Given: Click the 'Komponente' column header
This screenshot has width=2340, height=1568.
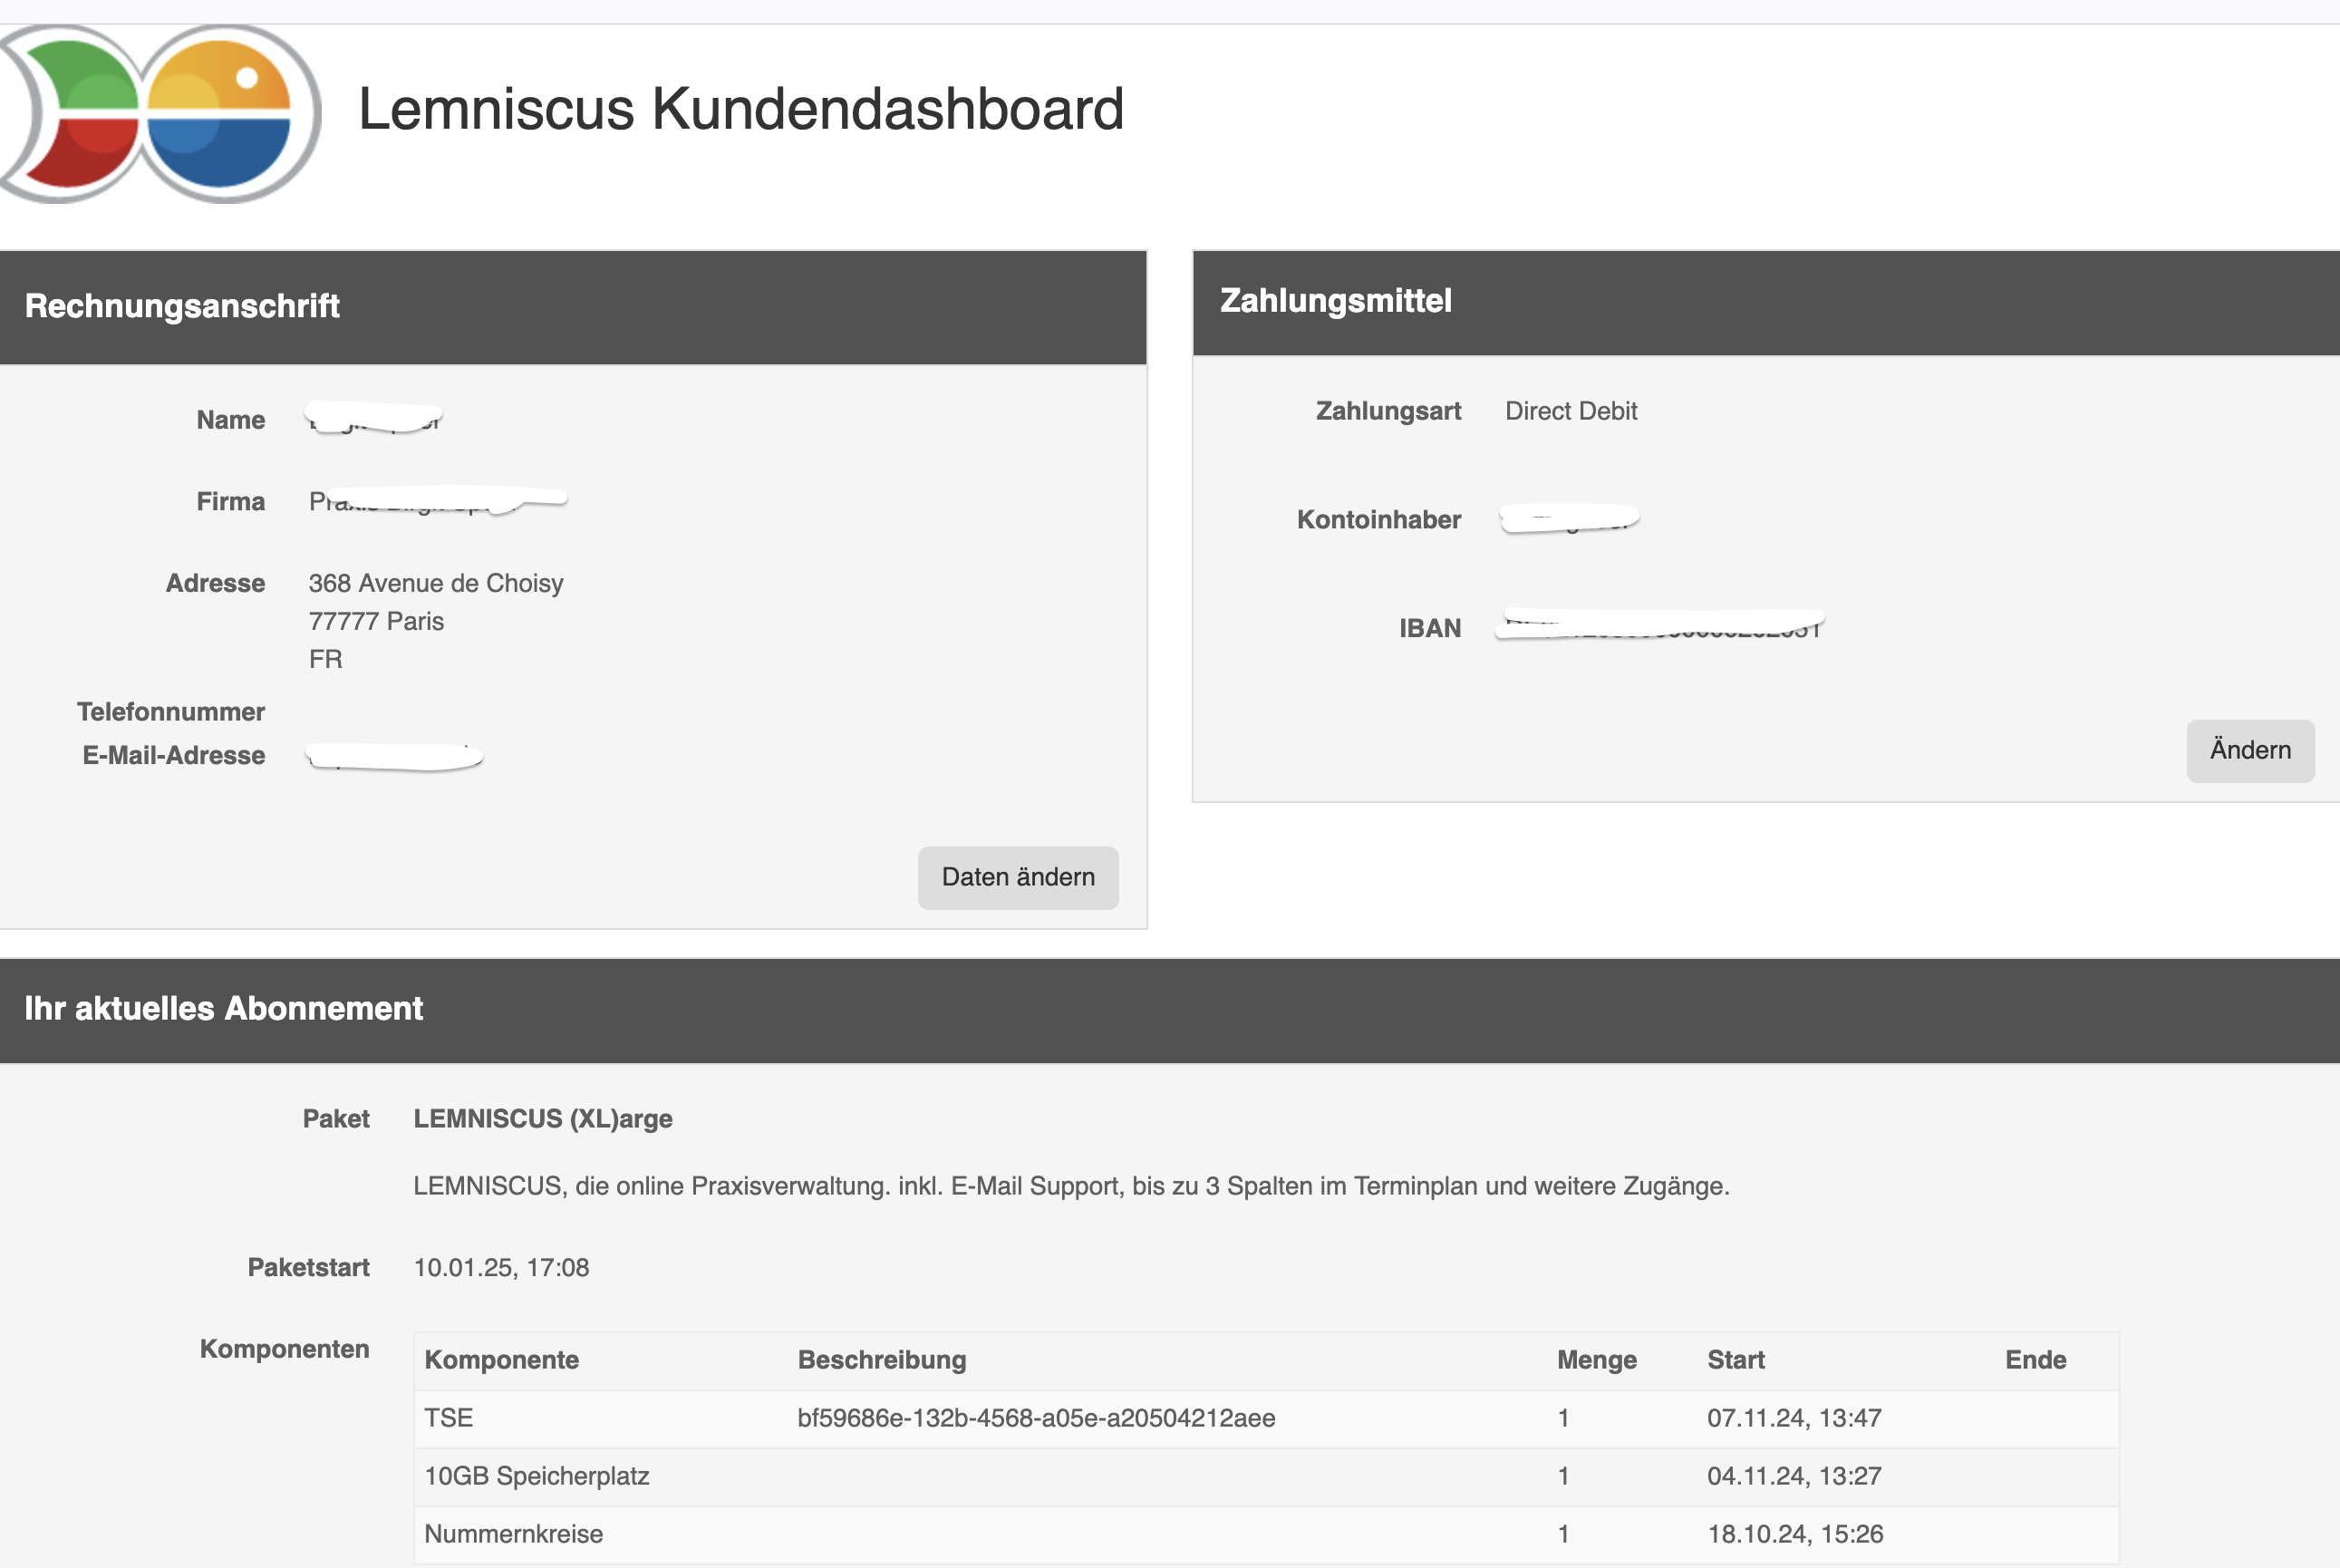Looking at the screenshot, I should click(x=502, y=1360).
